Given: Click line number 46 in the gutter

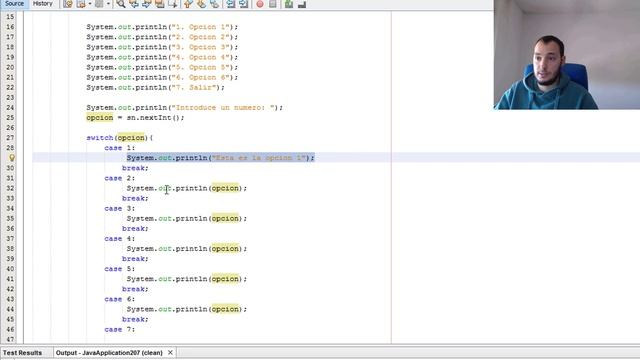Looking at the screenshot, I should [10, 329].
